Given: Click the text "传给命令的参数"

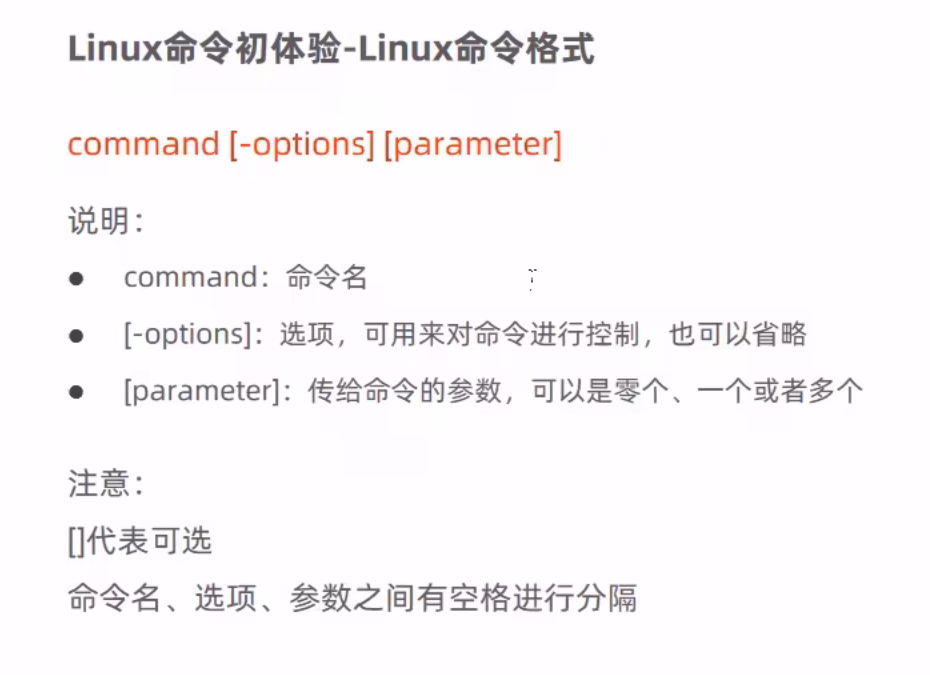Looking at the screenshot, I should coord(405,391).
